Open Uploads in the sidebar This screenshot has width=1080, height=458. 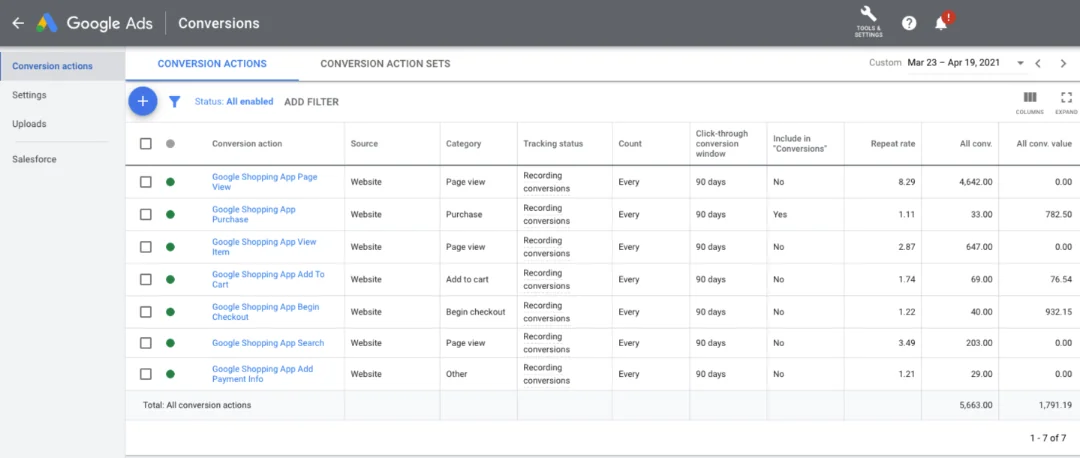[29, 124]
